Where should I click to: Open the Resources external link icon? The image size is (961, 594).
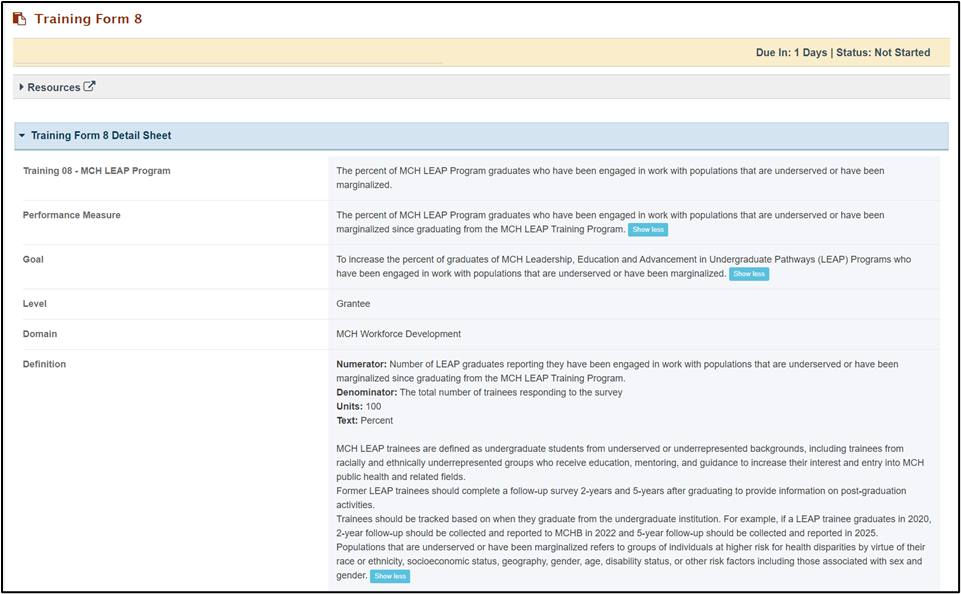pos(89,86)
